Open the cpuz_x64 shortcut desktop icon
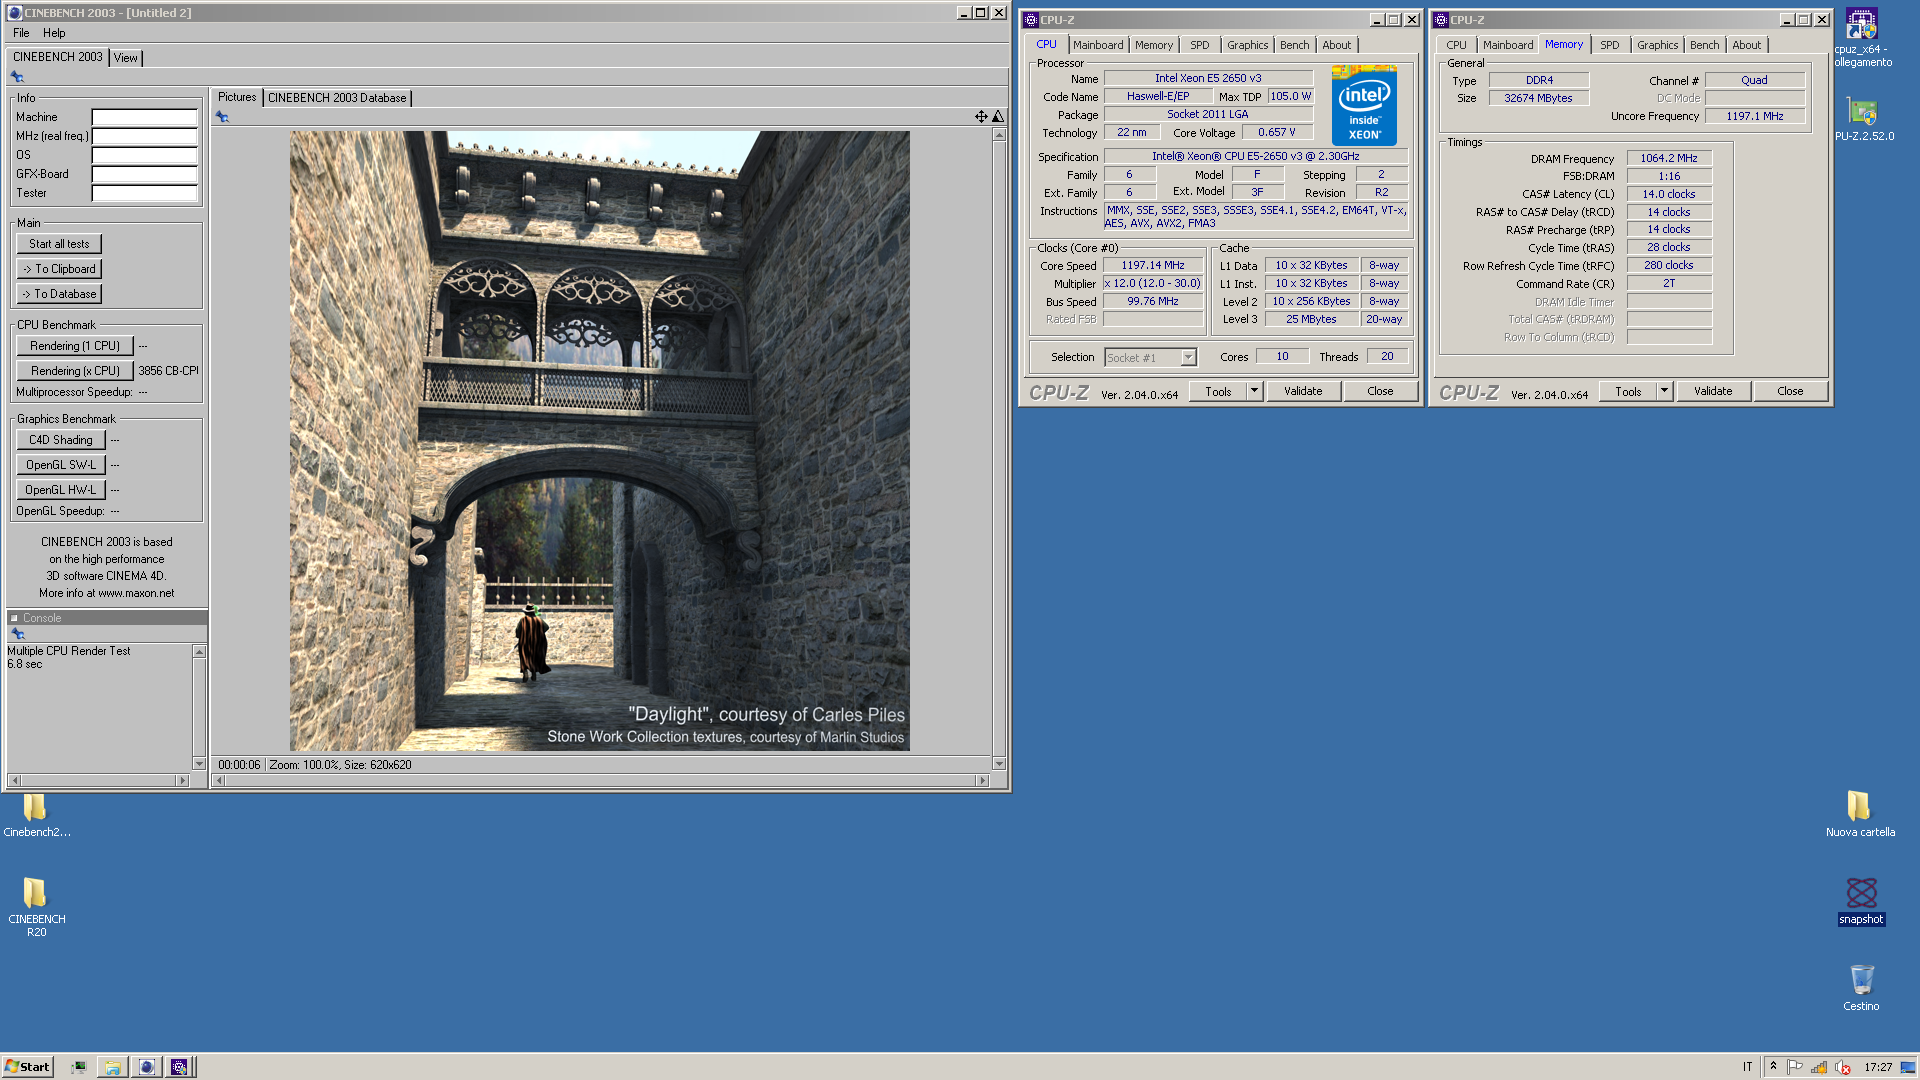Image resolution: width=1920 pixels, height=1080 pixels. pos(1862,38)
